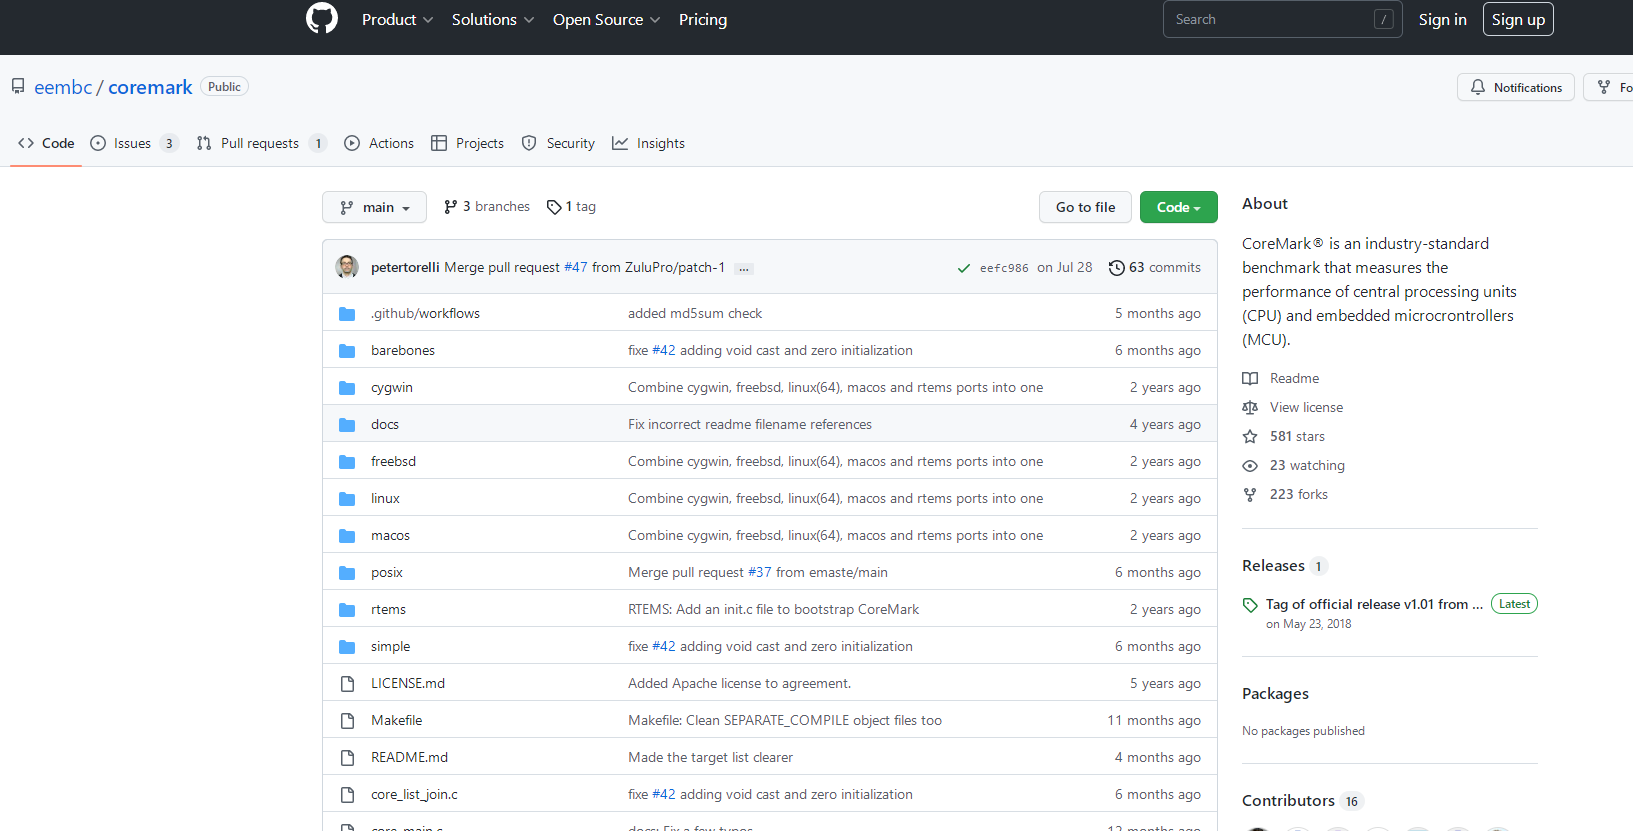Open 'Added Apache license to agreement' commit
This screenshot has width=1633, height=831.
pos(739,683)
